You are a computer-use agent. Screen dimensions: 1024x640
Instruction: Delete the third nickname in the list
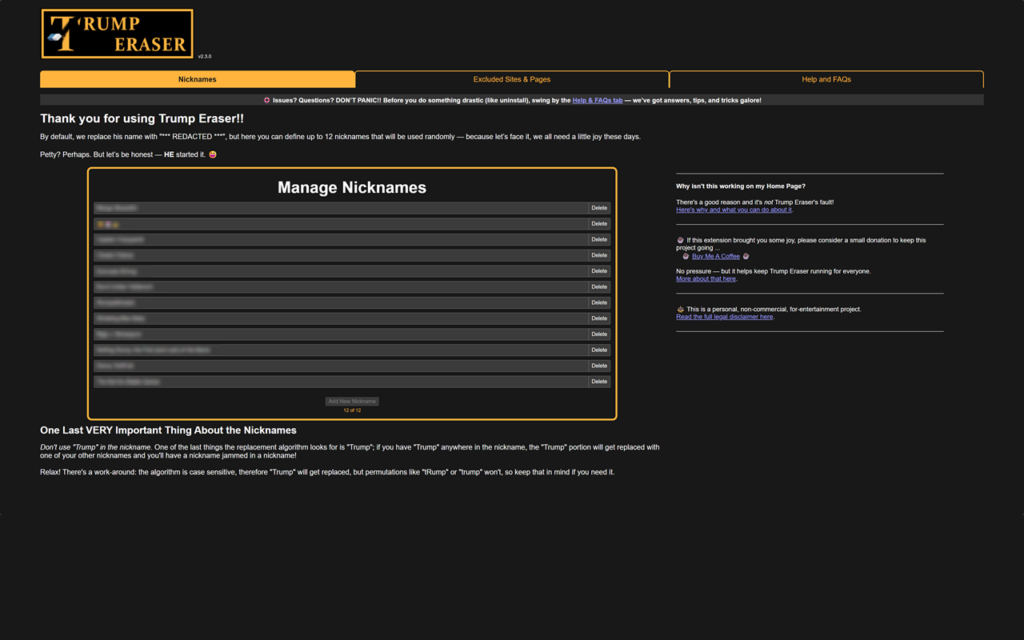[599, 240]
